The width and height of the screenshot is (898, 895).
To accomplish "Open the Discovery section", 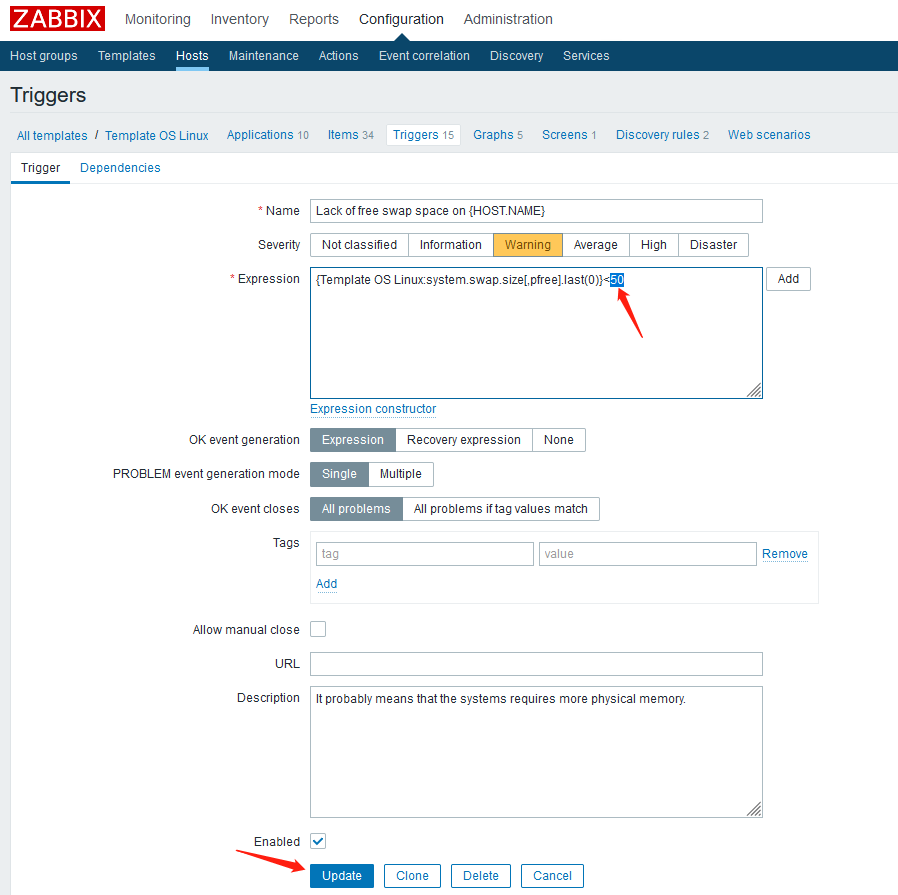I will [516, 56].
